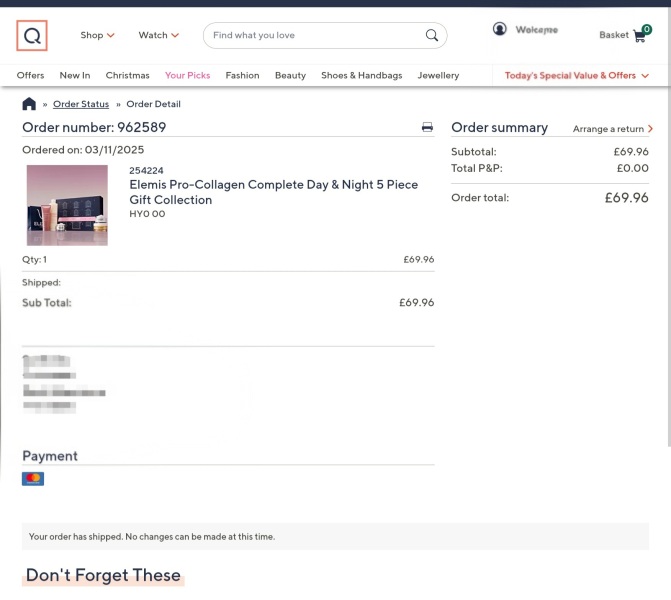Image resolution: width=671 pixels, height=600 pixels.
Task: Click the Order total £69.96 amount
Action: [x=626, y=198]
